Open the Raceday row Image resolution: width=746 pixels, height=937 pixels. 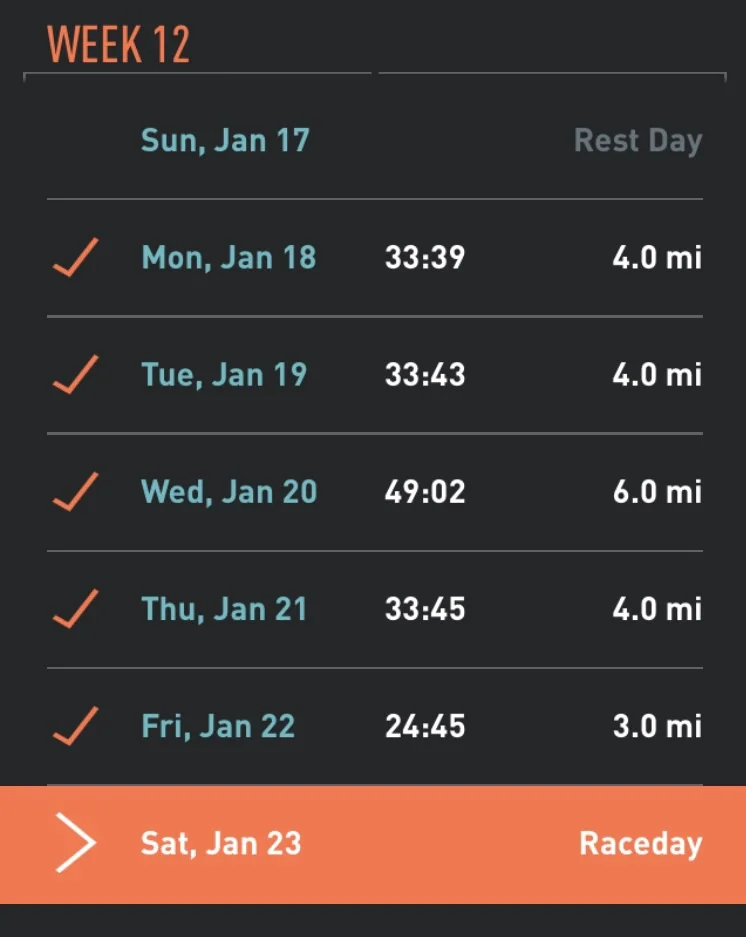click(373, 844)
